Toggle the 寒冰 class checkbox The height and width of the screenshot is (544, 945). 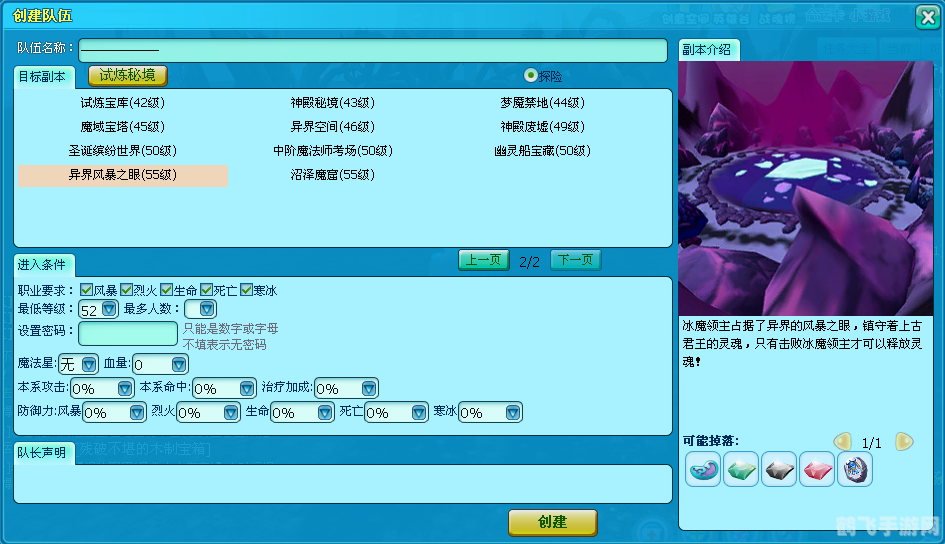pos(246,290)
